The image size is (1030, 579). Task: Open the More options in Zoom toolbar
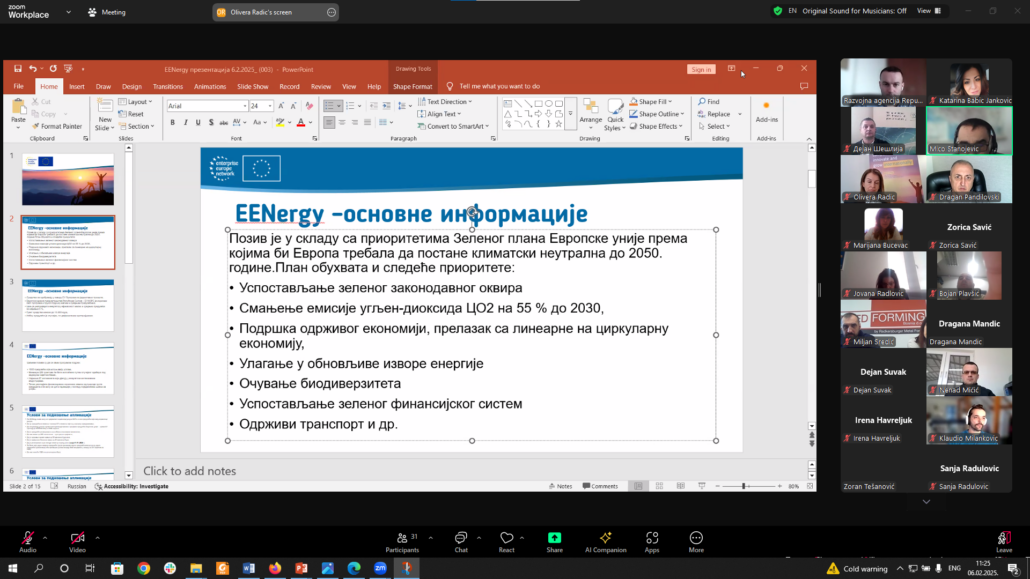696,542
